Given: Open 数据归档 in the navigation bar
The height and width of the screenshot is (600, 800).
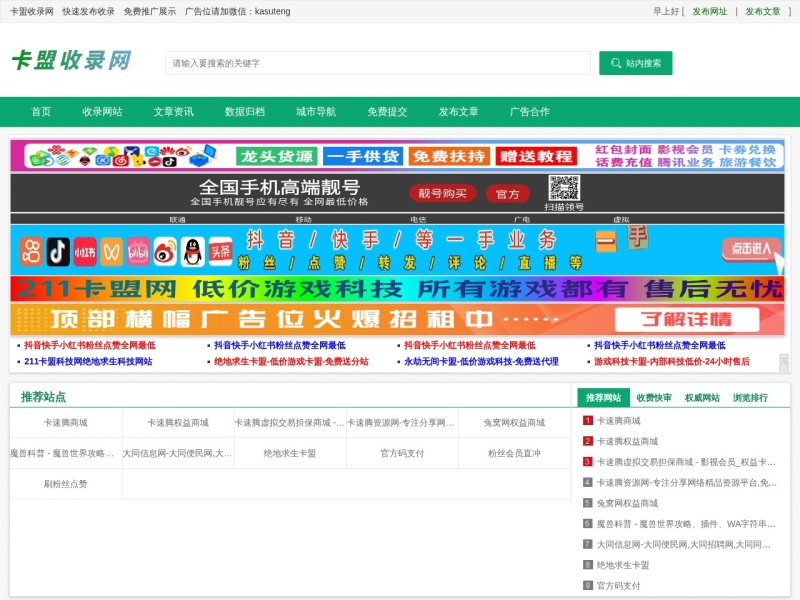Looking at the screenshot, I should click(x=244, y=112).
